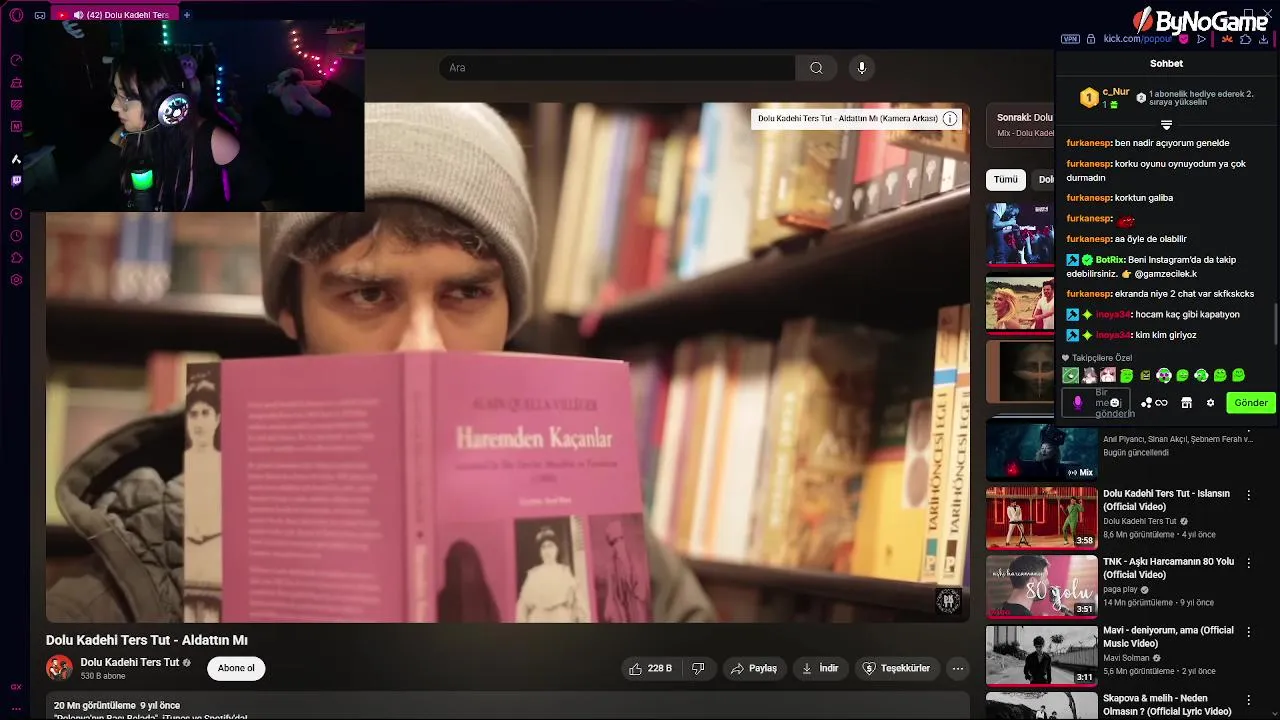1280x720 pixels.
Task: Open the Teşekkürler thanks button
Action: pos(897,668)
